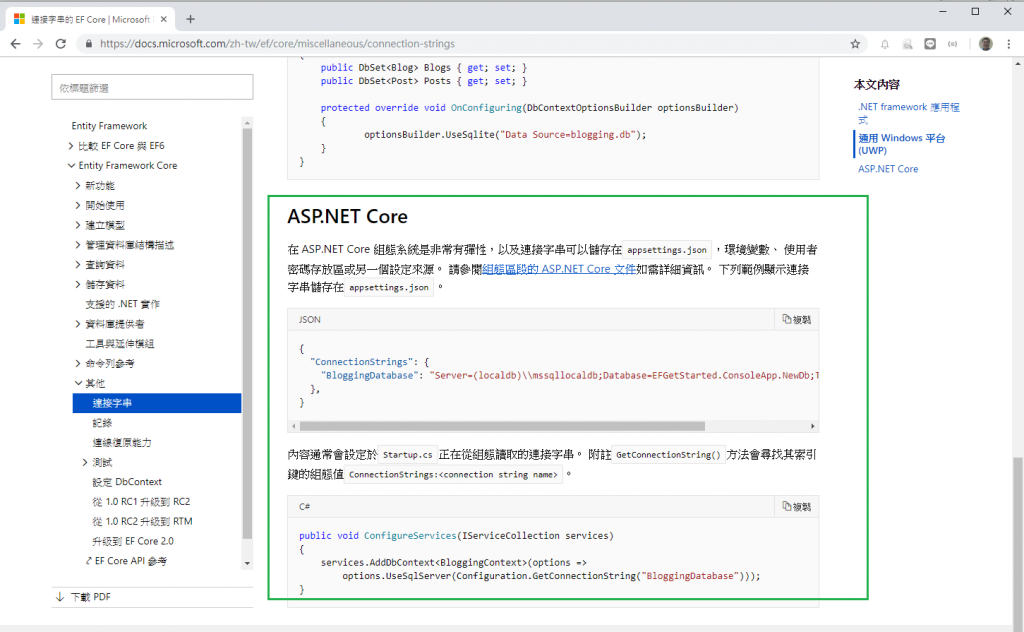
Task: Collapse the 其他 tree node
Action: pos(78,383)
